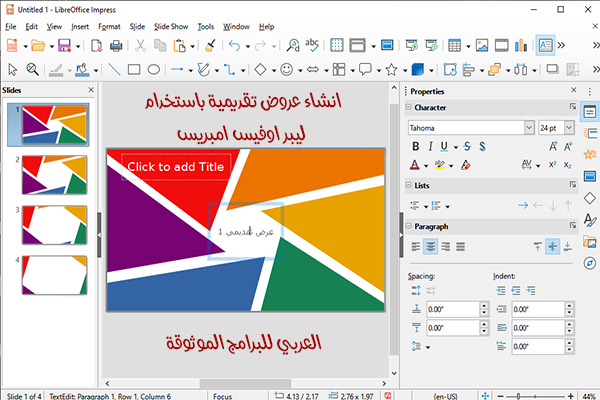This screenshot has height=400, width=600.
Task: Open Find and Replace icon
Action: tap(293, 46)
